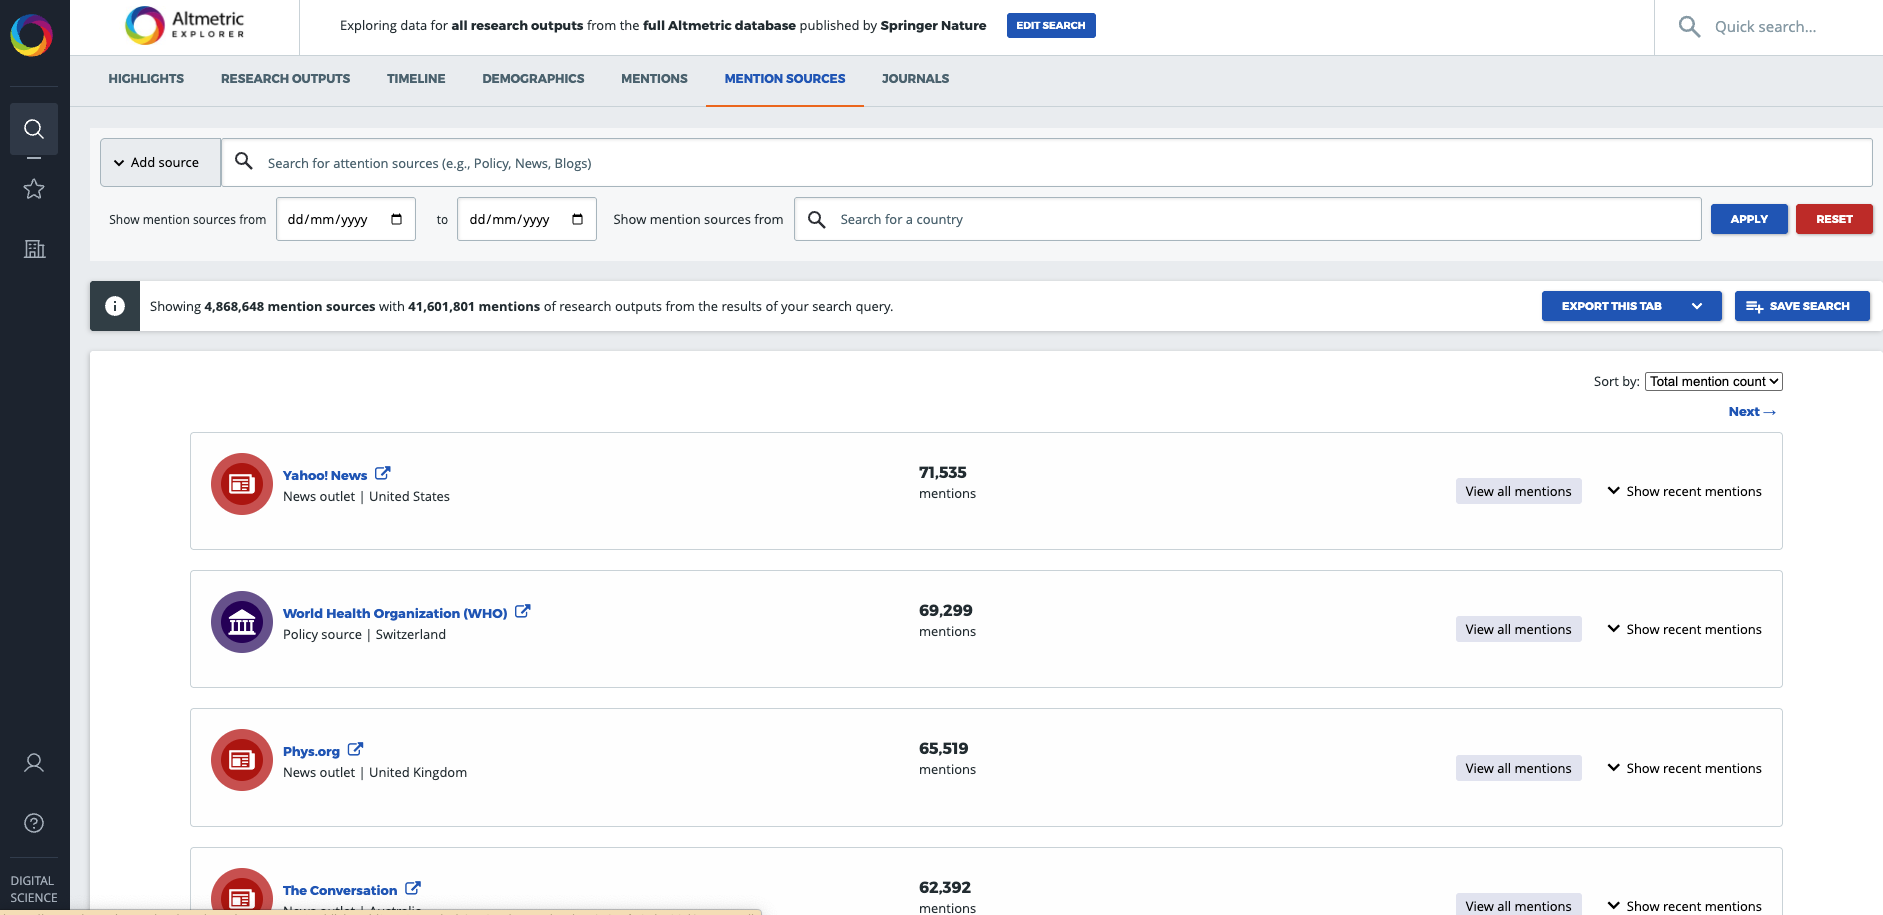Expand the Add source dropdown

(x=159, y=161)
